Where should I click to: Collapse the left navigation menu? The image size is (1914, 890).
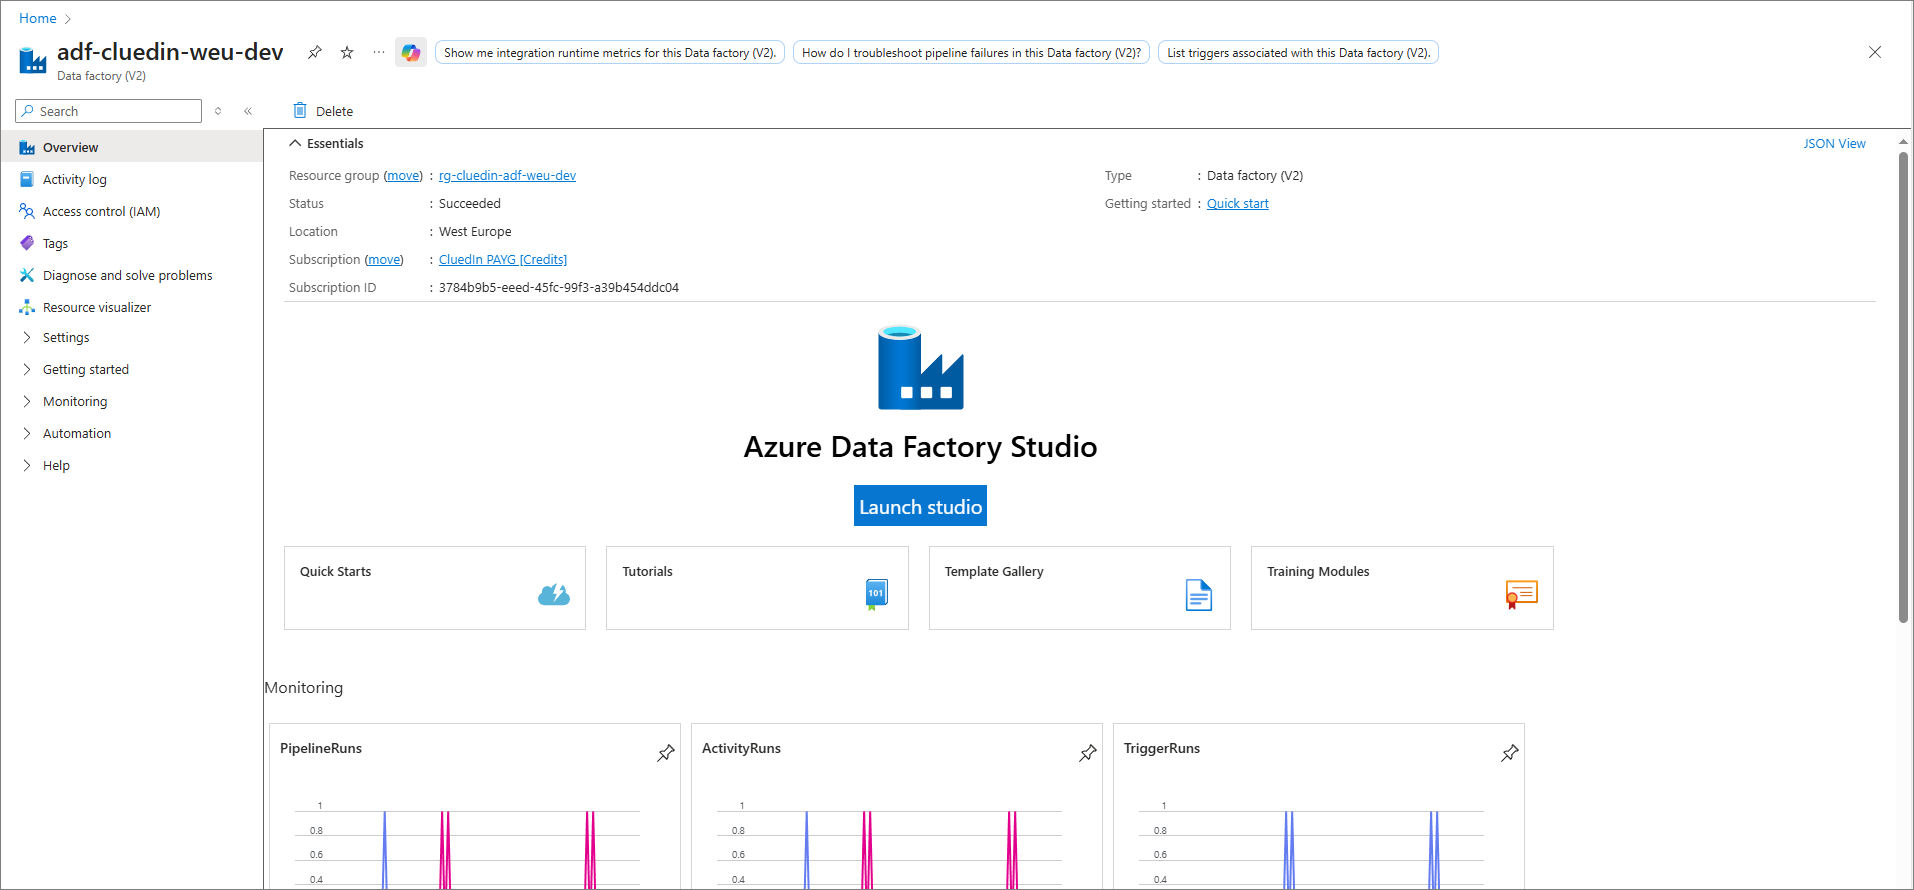coord(248,111)
